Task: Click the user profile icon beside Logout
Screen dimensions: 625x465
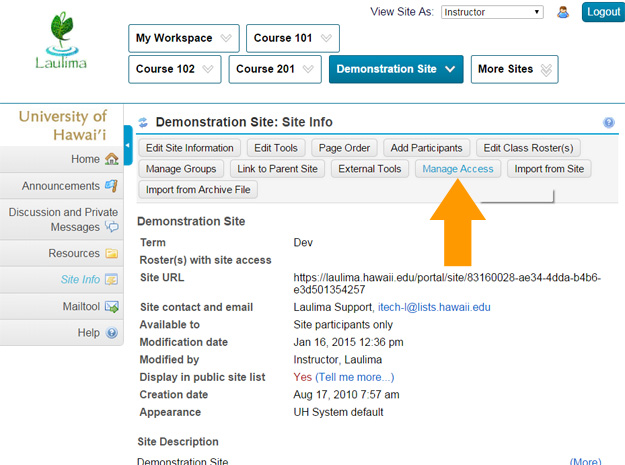Action: pyautogui.click(x=563, y=12)
